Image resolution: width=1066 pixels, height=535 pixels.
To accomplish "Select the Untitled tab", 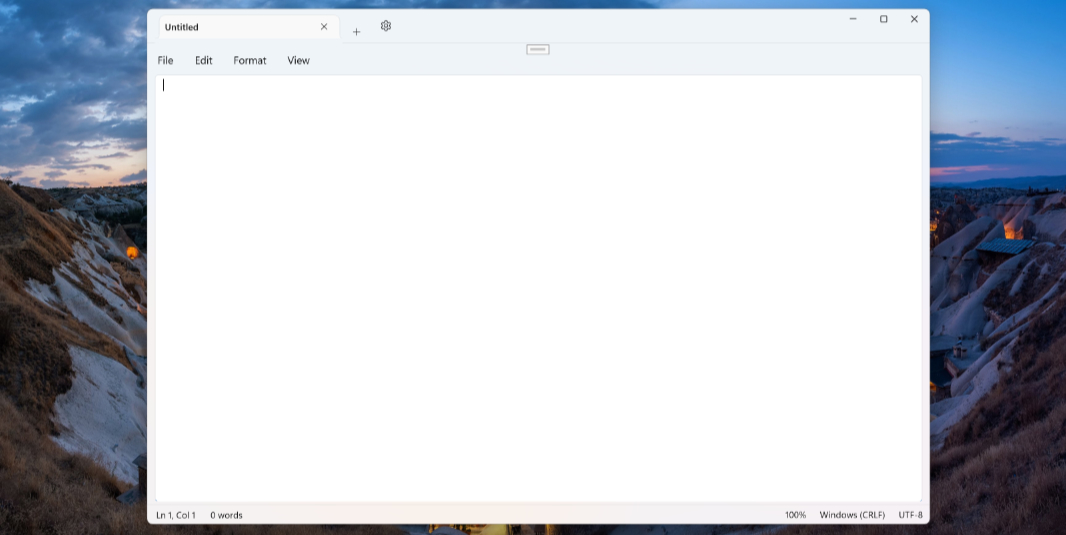I will coord(249,27).
